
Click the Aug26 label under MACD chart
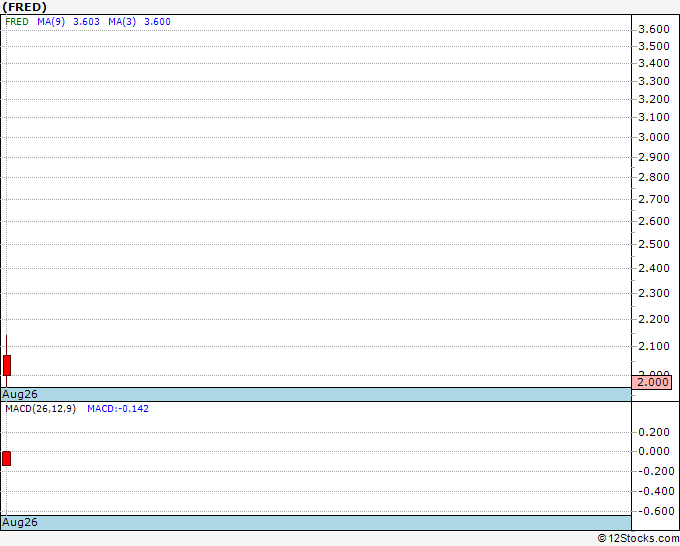click(20, 522)
